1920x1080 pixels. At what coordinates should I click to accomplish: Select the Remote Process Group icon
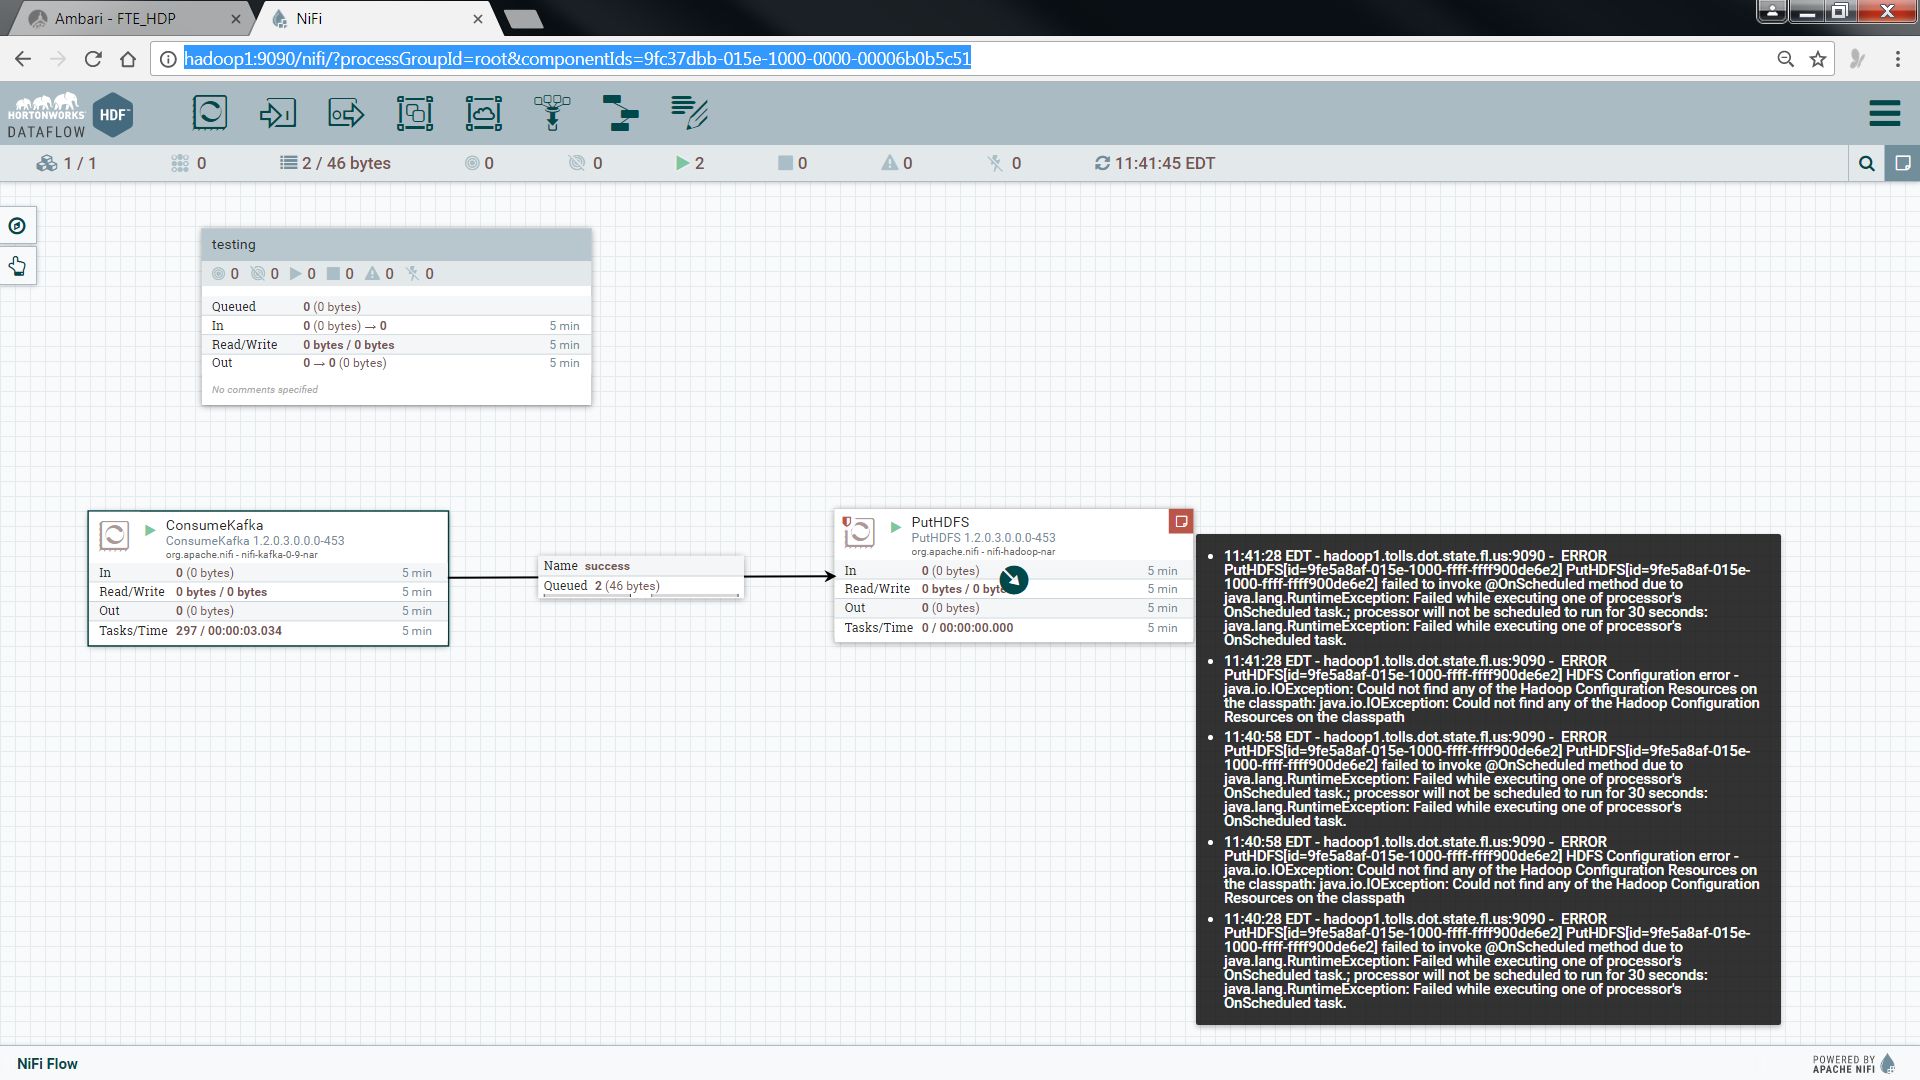click(x=483, y=113)
